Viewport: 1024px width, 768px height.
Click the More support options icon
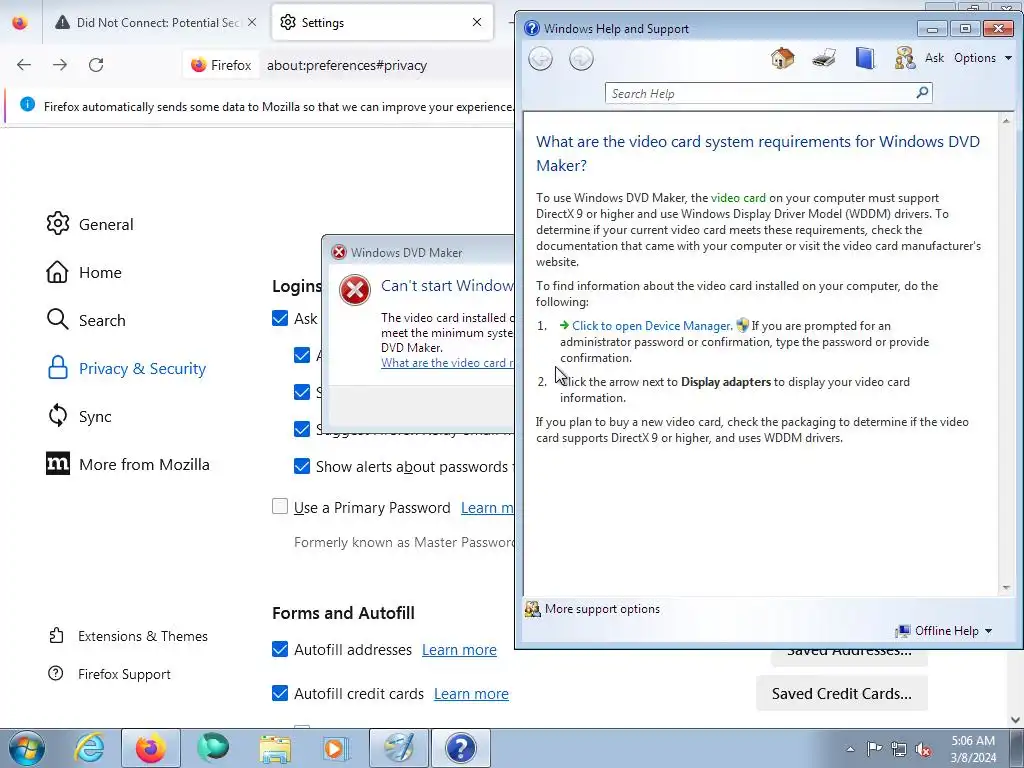(x=532, y=609)
